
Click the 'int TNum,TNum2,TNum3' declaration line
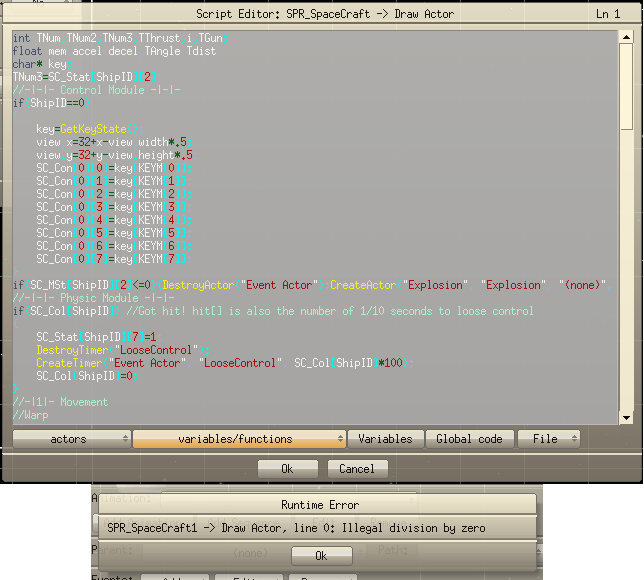click(x=121, y=38)
